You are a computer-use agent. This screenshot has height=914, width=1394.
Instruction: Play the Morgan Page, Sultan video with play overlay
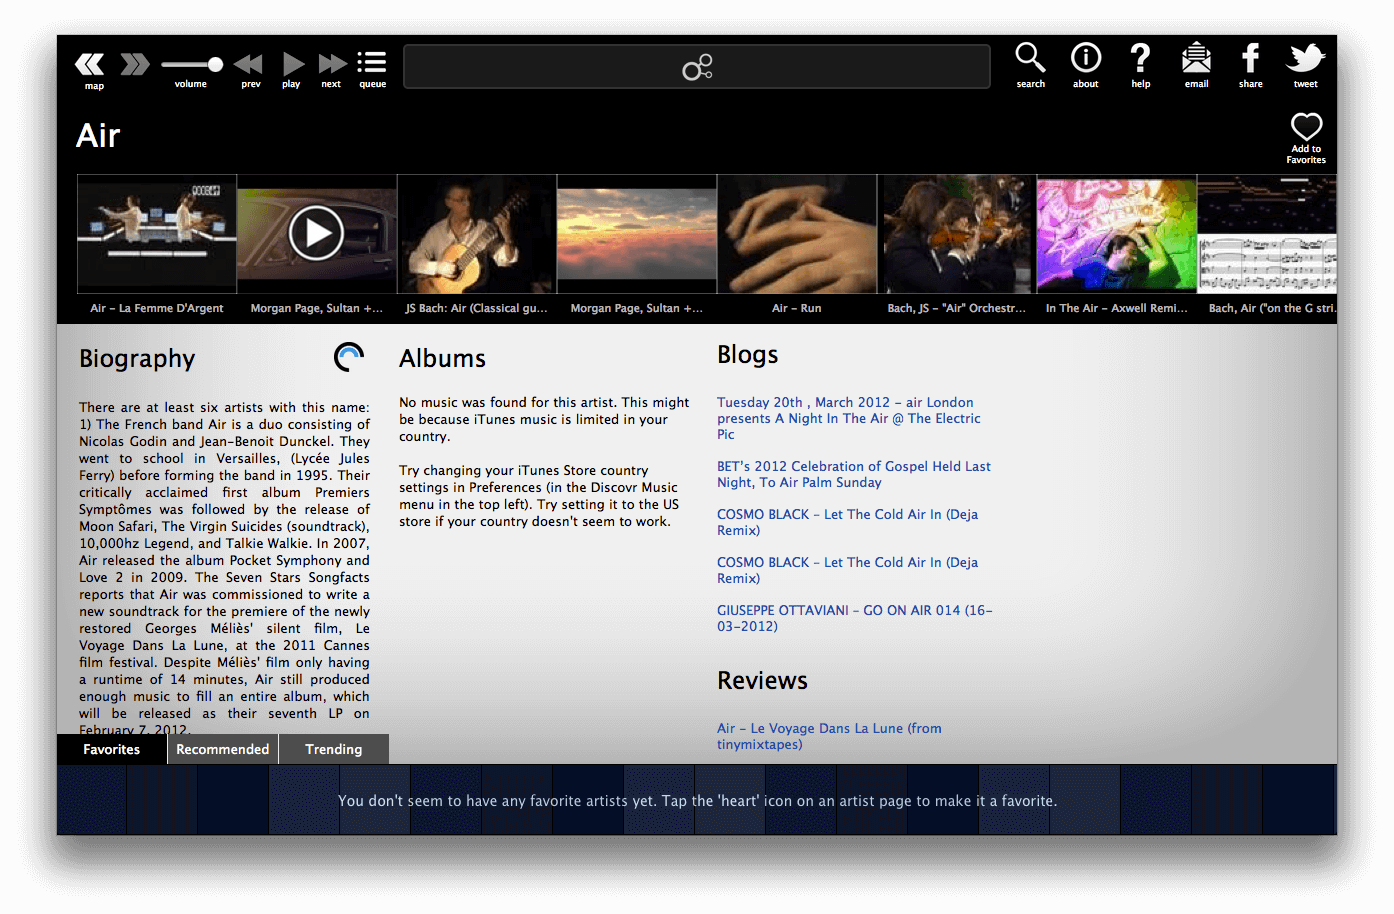(317, 234)
